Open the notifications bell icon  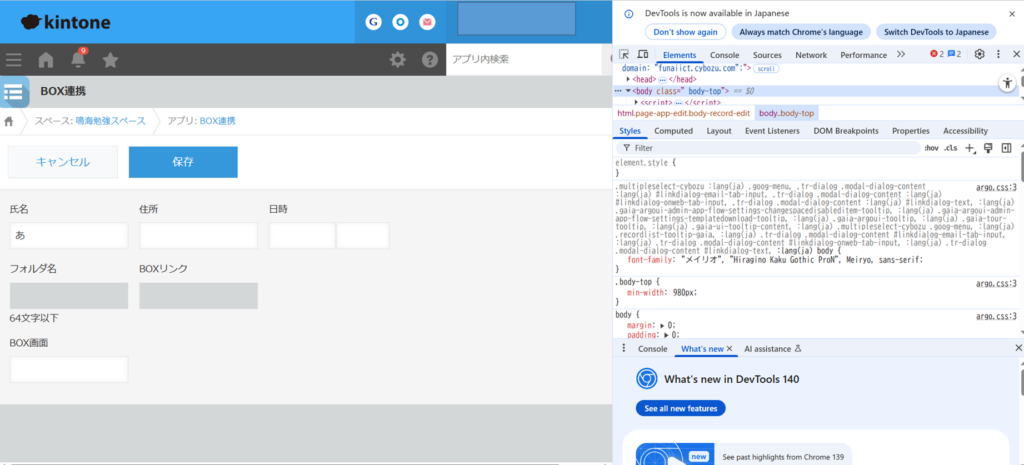coord(78,60)
